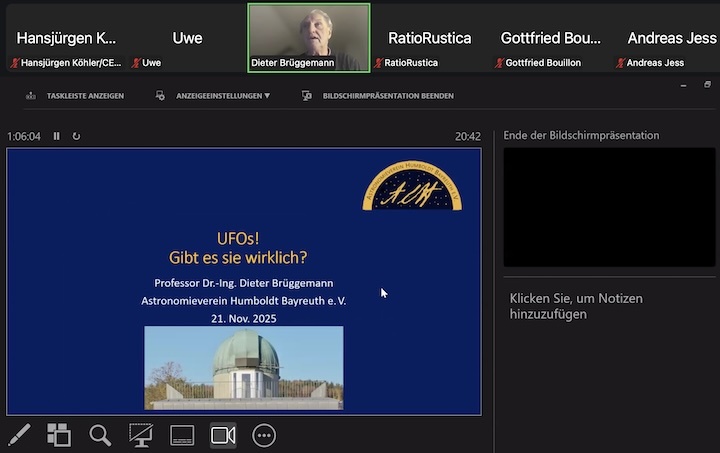
Task: Select the Gottfried Bouillon participant tile
Action: 551,38
